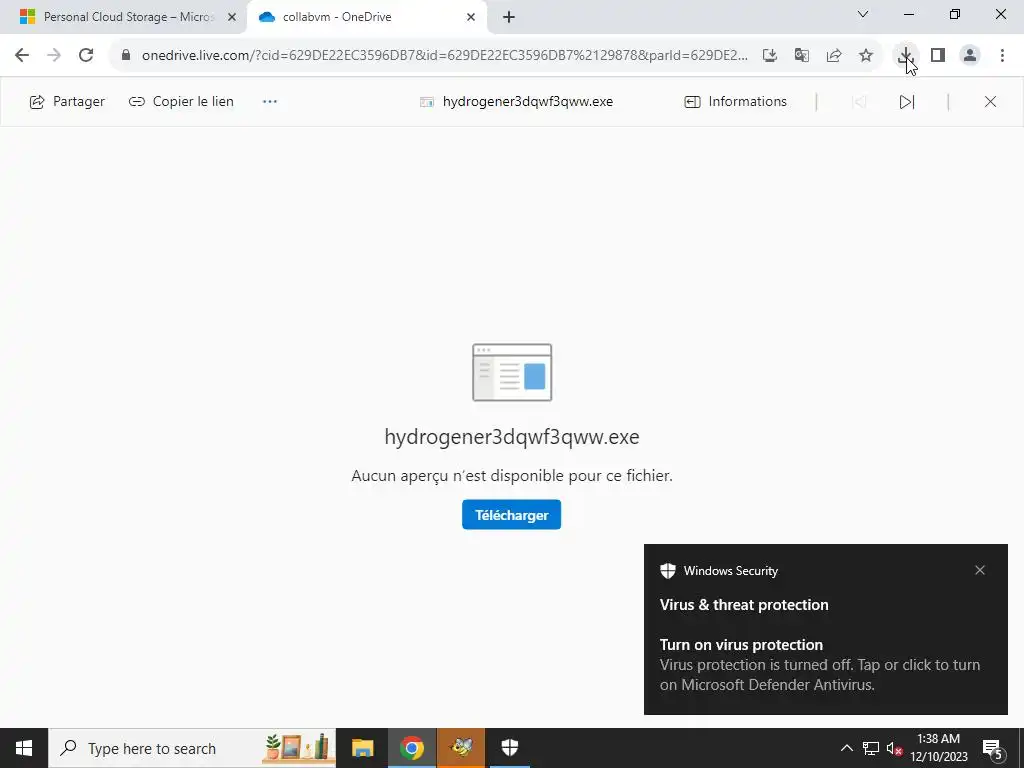
Task: Close the OneDrive file preview
Action: [990, 102]
